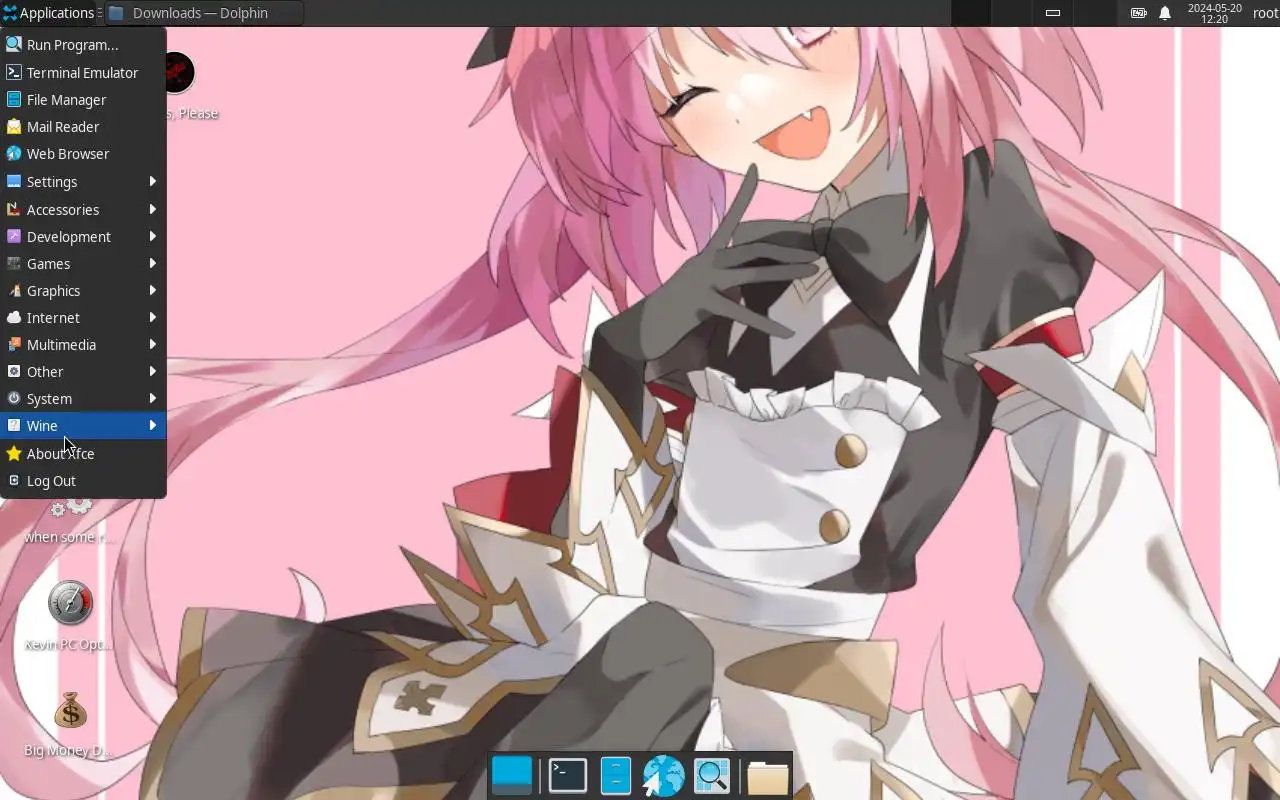Launch terminal from the dock
The width and height of the screenshot is (1280, 800).
[x=568, y=776]
